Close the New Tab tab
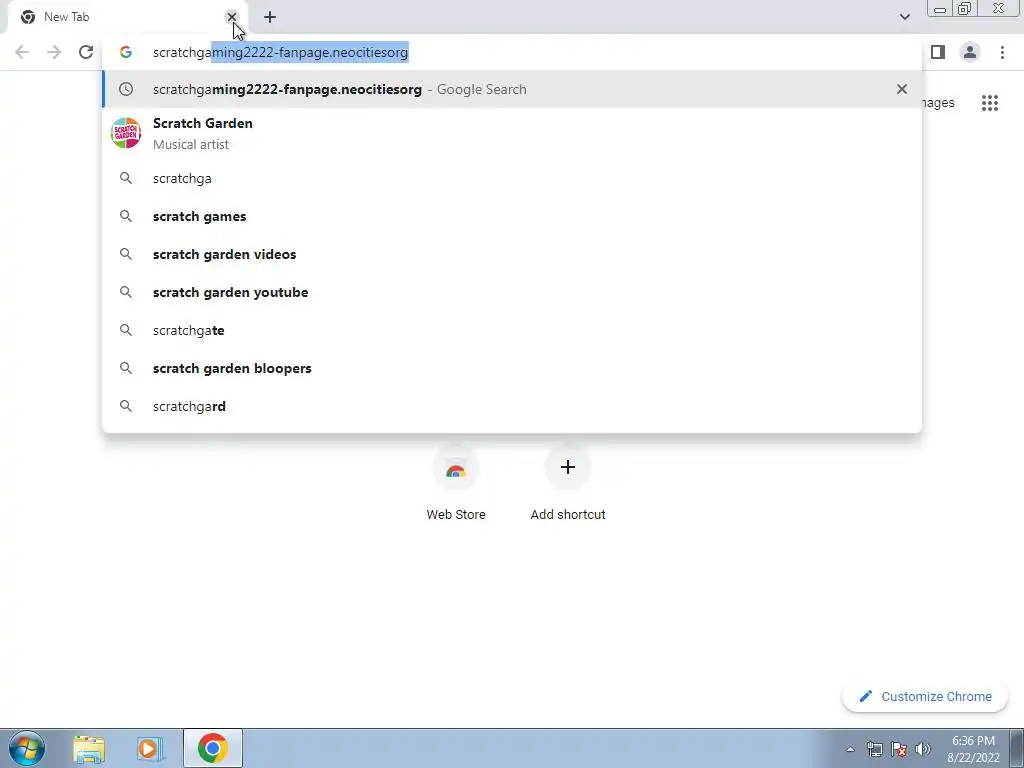 click(x=231, y=17)
